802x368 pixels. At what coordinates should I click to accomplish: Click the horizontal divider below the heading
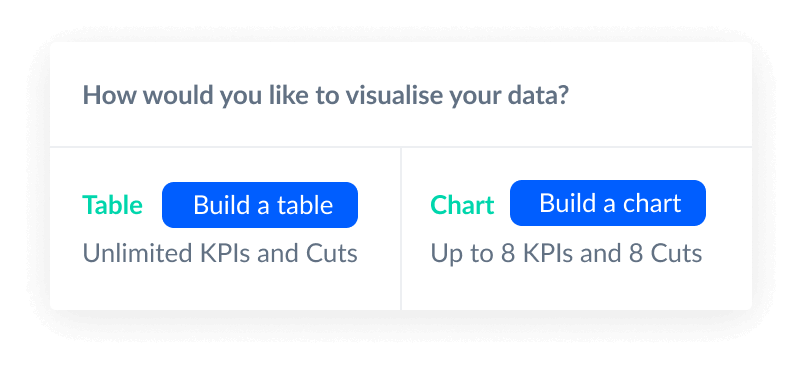[401, 147]
